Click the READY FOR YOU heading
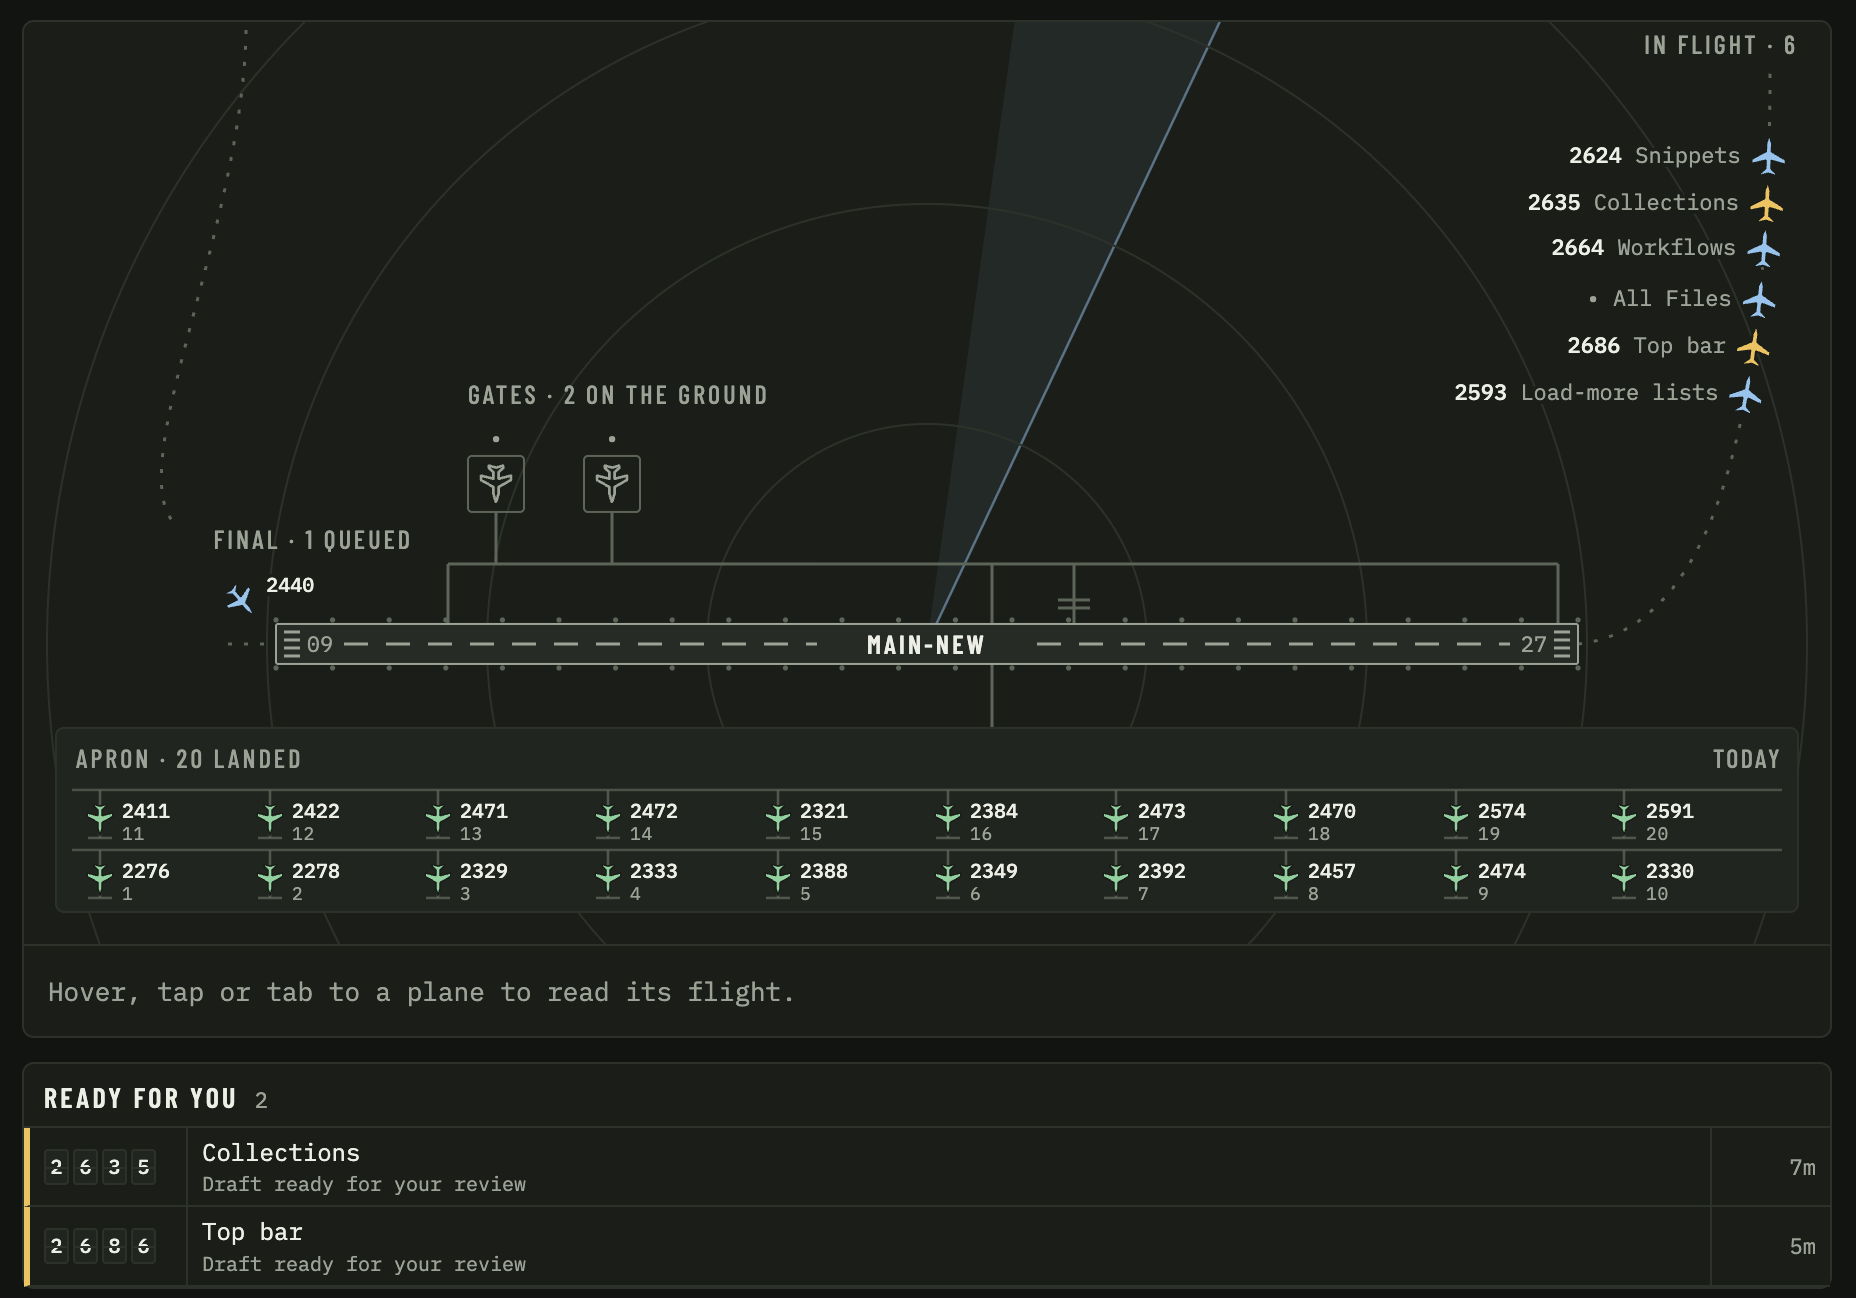The height and width of the screenshot is (1298, 1856). (x=140, y=1099)
